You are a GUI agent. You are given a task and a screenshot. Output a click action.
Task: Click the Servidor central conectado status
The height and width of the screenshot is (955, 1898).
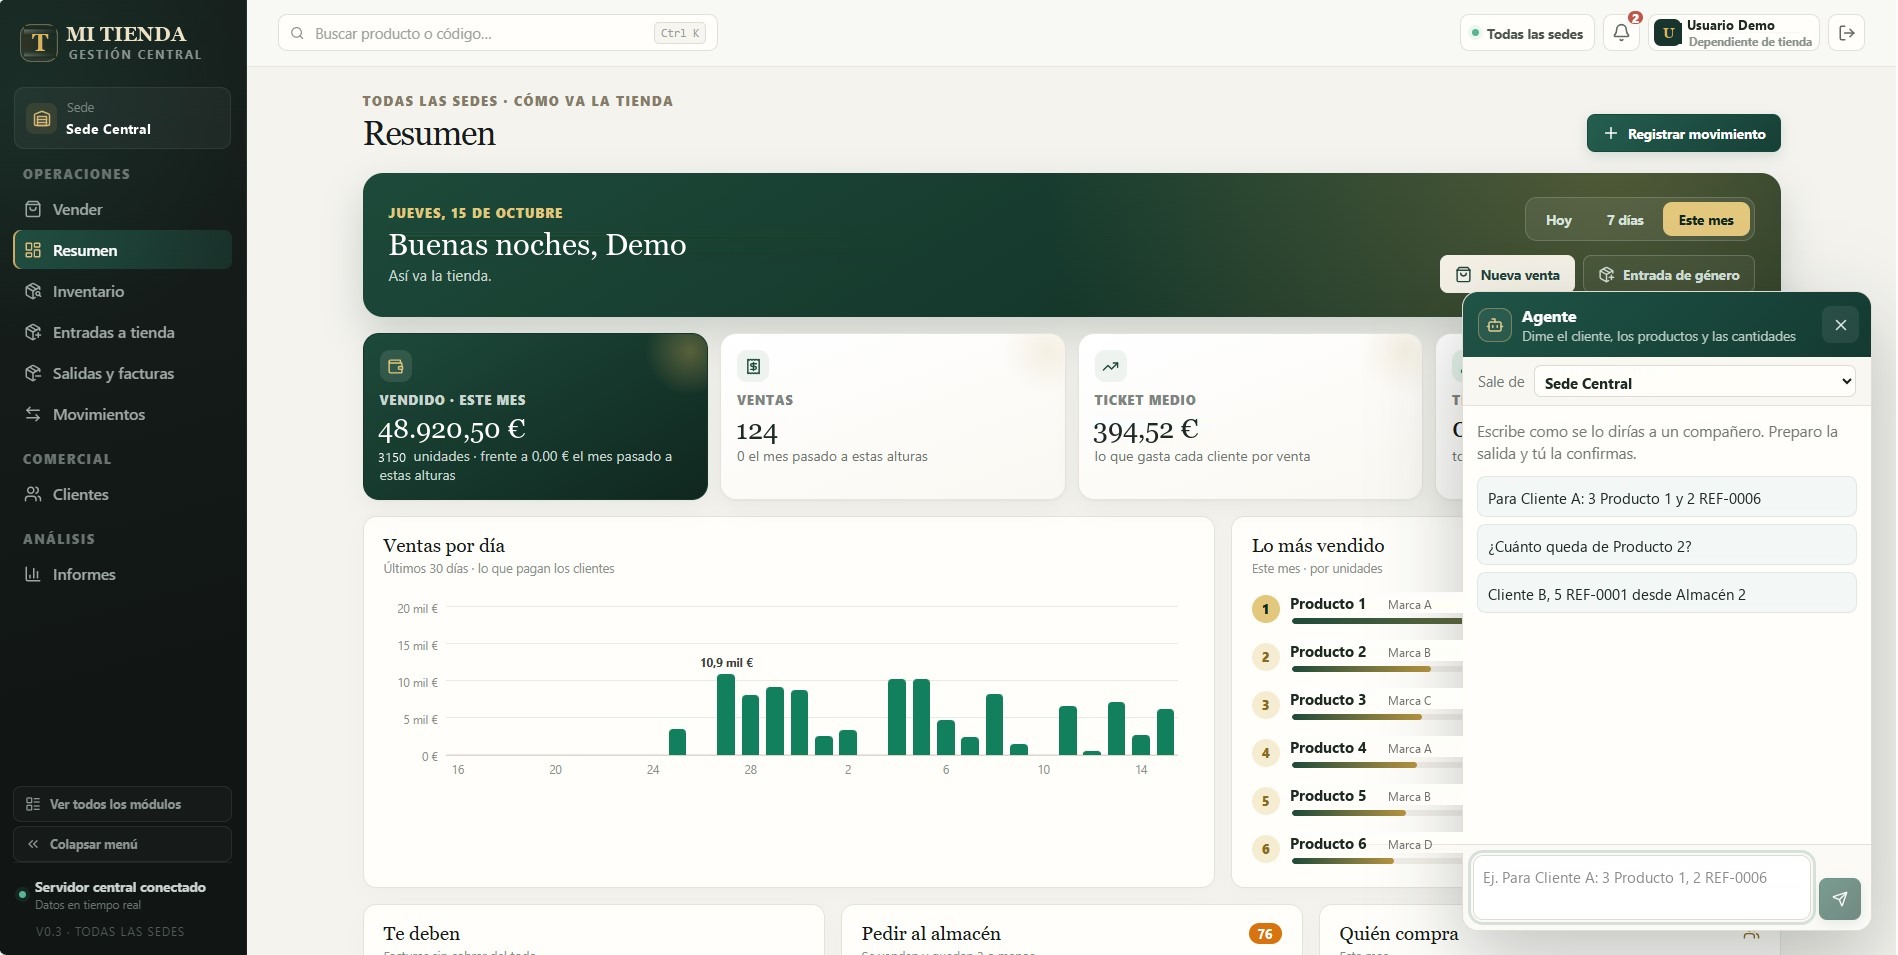(x=112, y=895)
